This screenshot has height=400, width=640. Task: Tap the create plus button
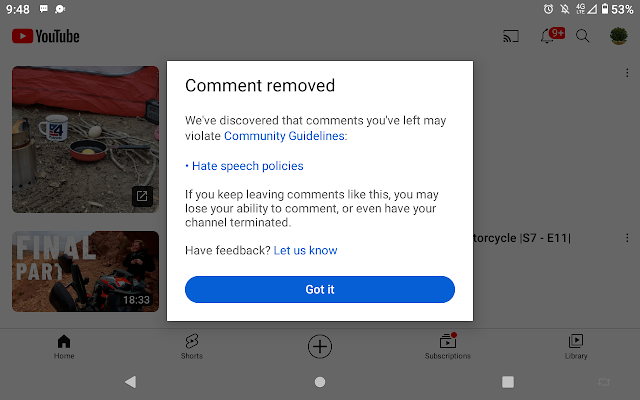320,347
